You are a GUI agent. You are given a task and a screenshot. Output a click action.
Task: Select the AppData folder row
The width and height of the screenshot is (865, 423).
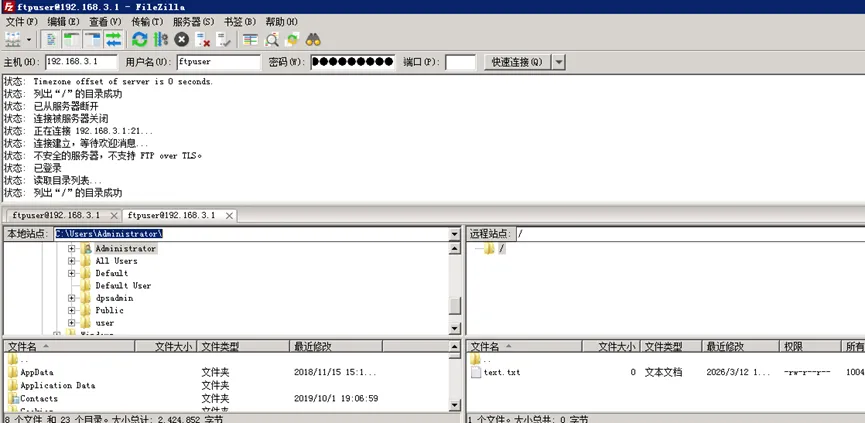click(x=226, y=372)
